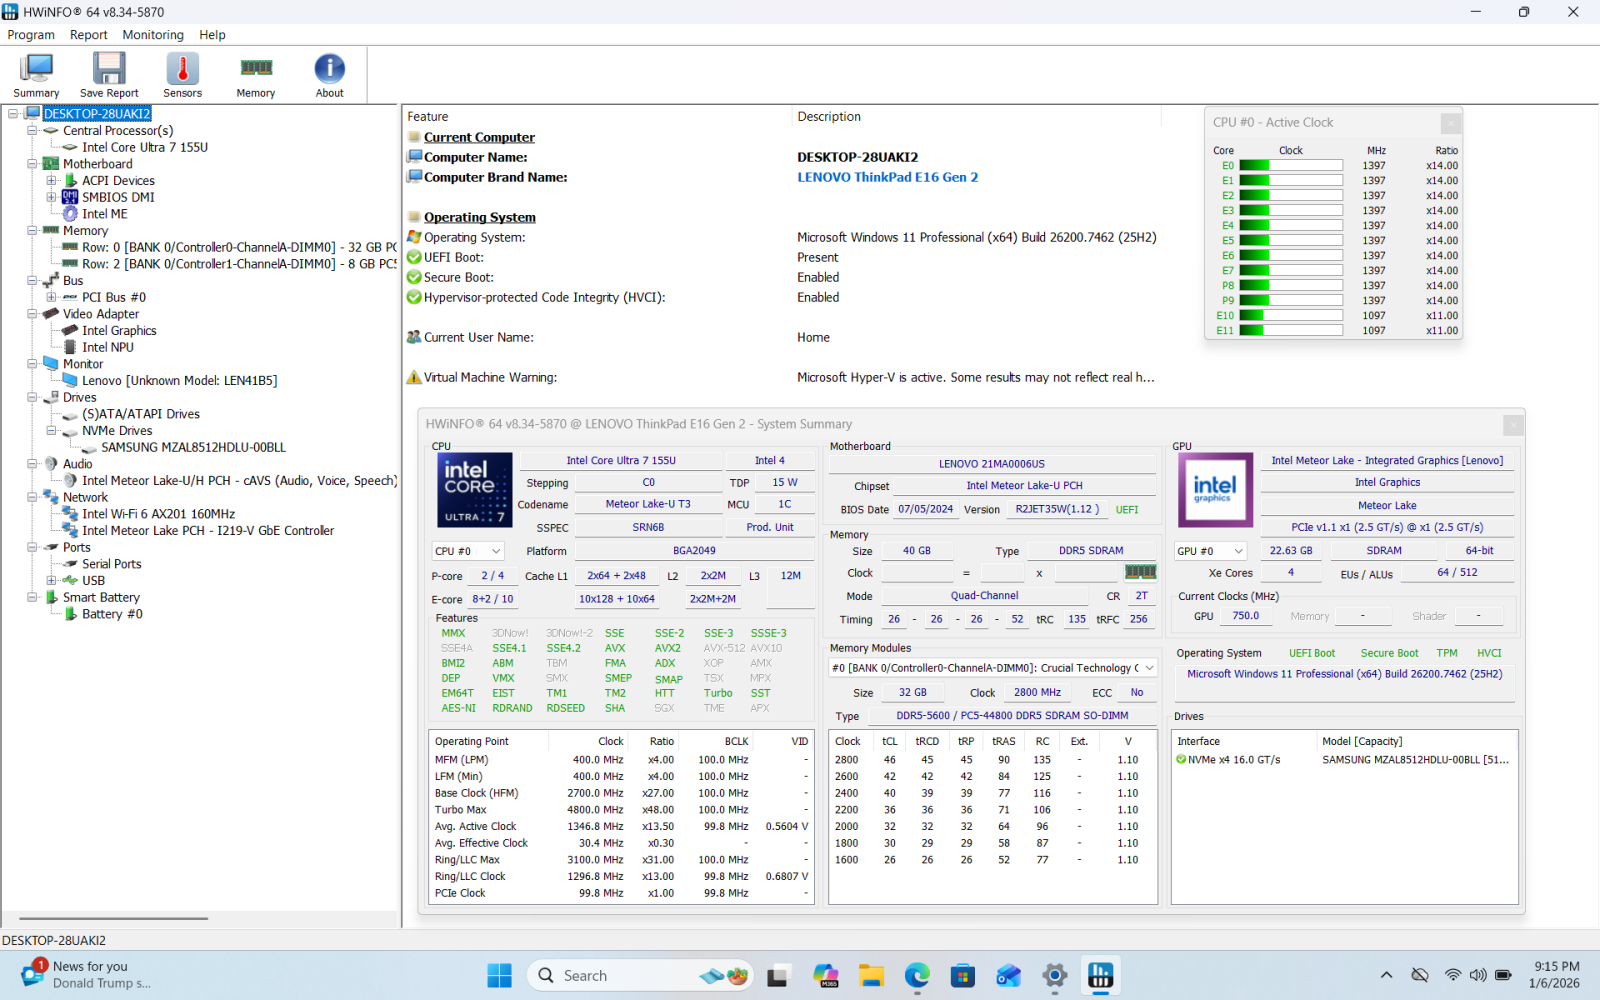
Task: Close the CPU #0 Active Clock panel
Action: pyautogui.click(x=1450, y=123)
